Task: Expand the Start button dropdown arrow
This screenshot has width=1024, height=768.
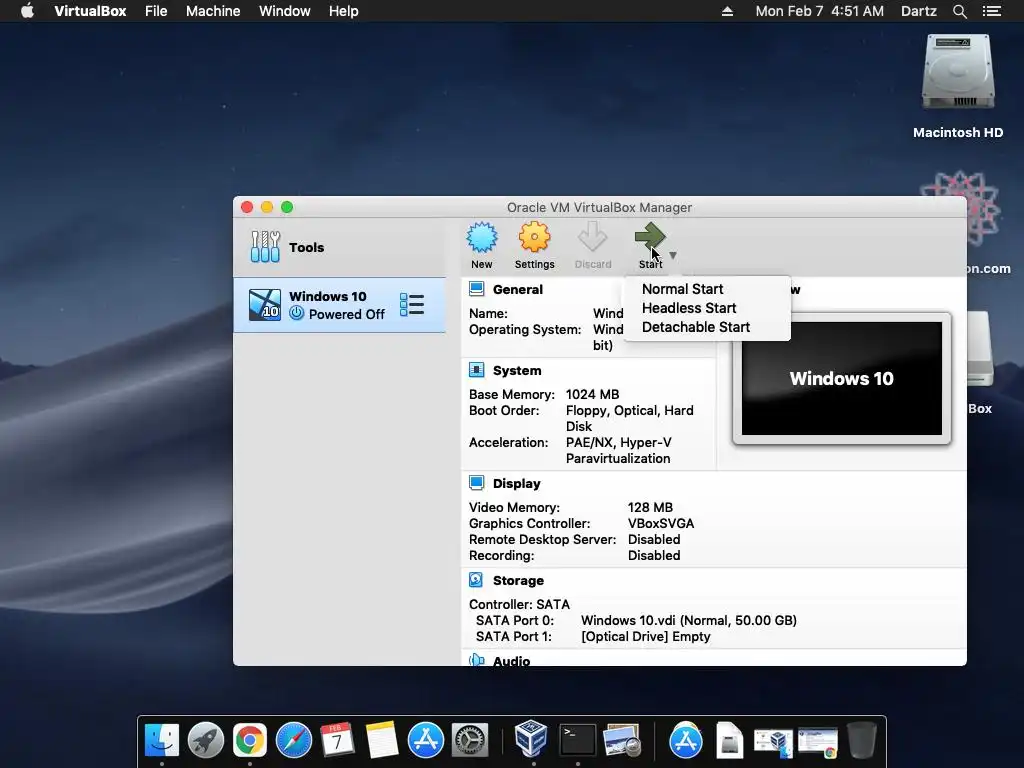Action: (x=673, y=255)
